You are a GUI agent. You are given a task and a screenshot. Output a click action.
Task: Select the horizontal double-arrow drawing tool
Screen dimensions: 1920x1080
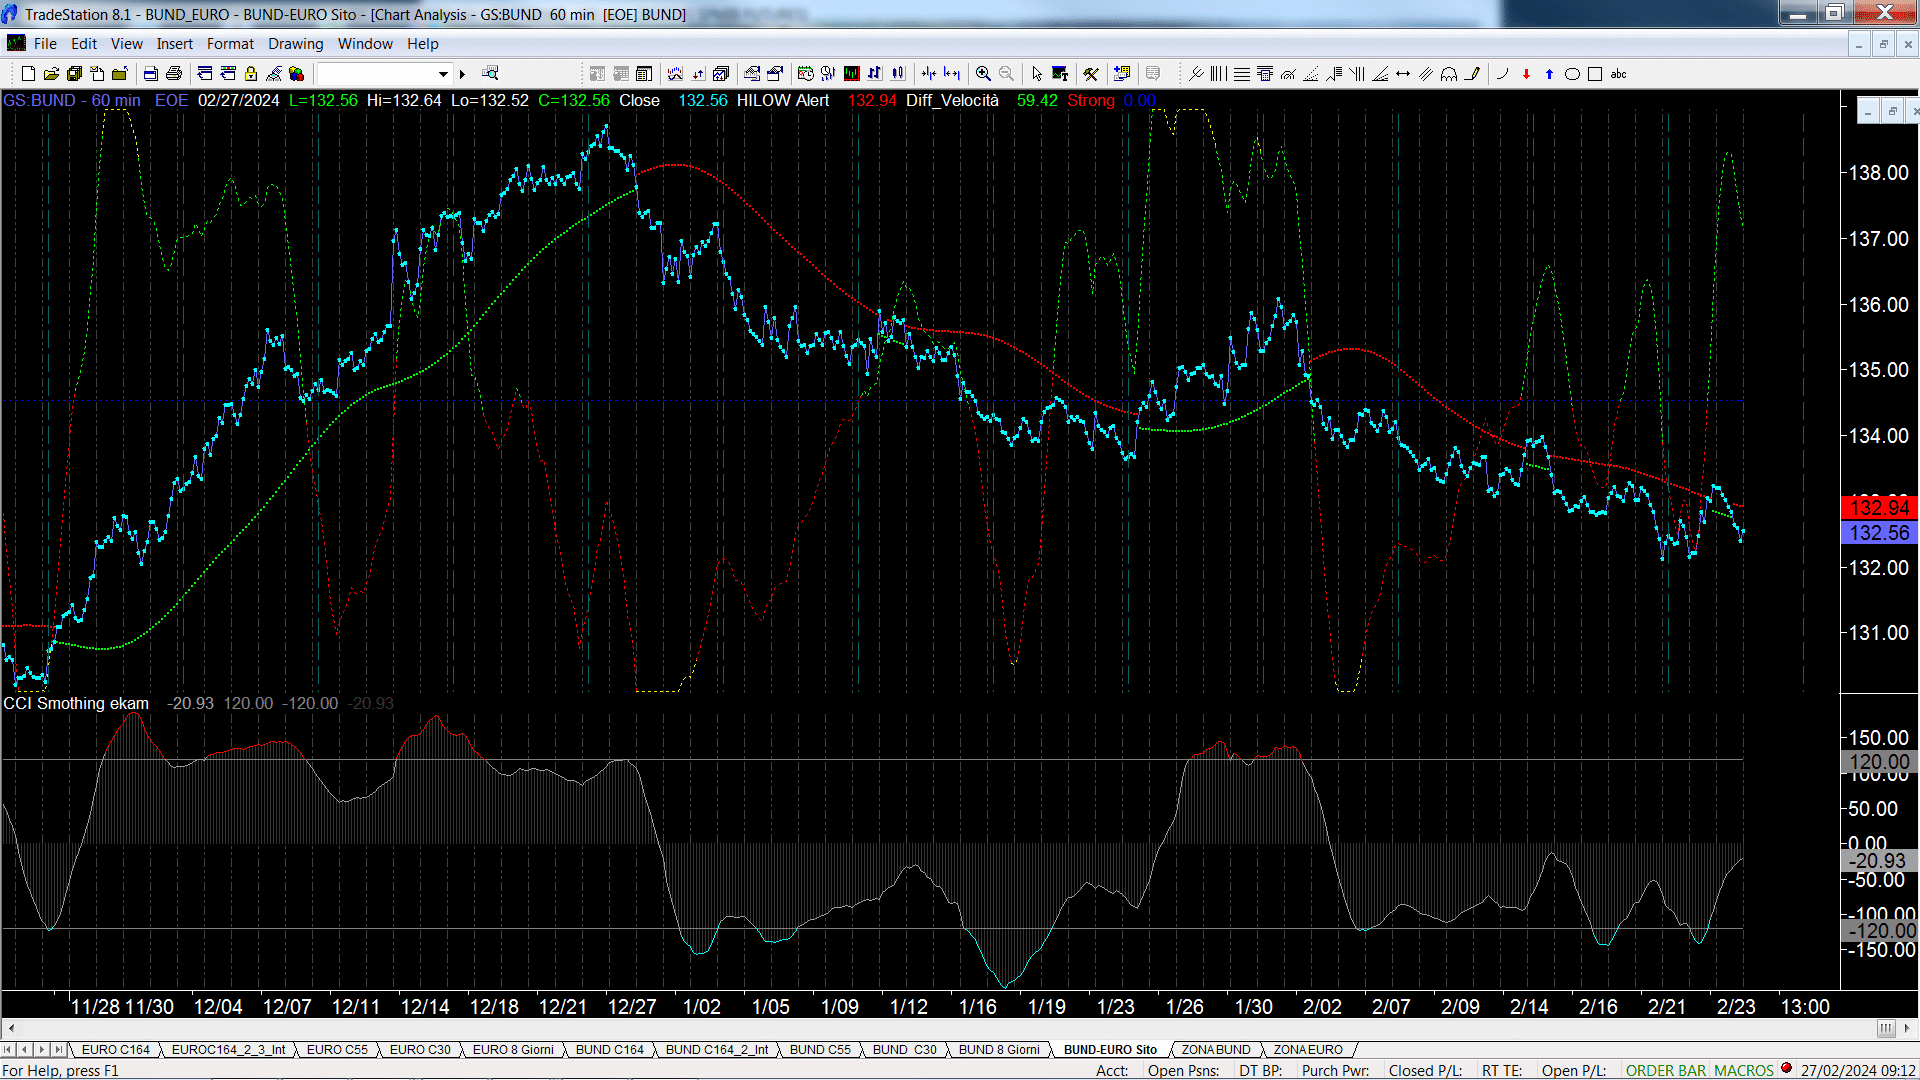click(1403, 74)
